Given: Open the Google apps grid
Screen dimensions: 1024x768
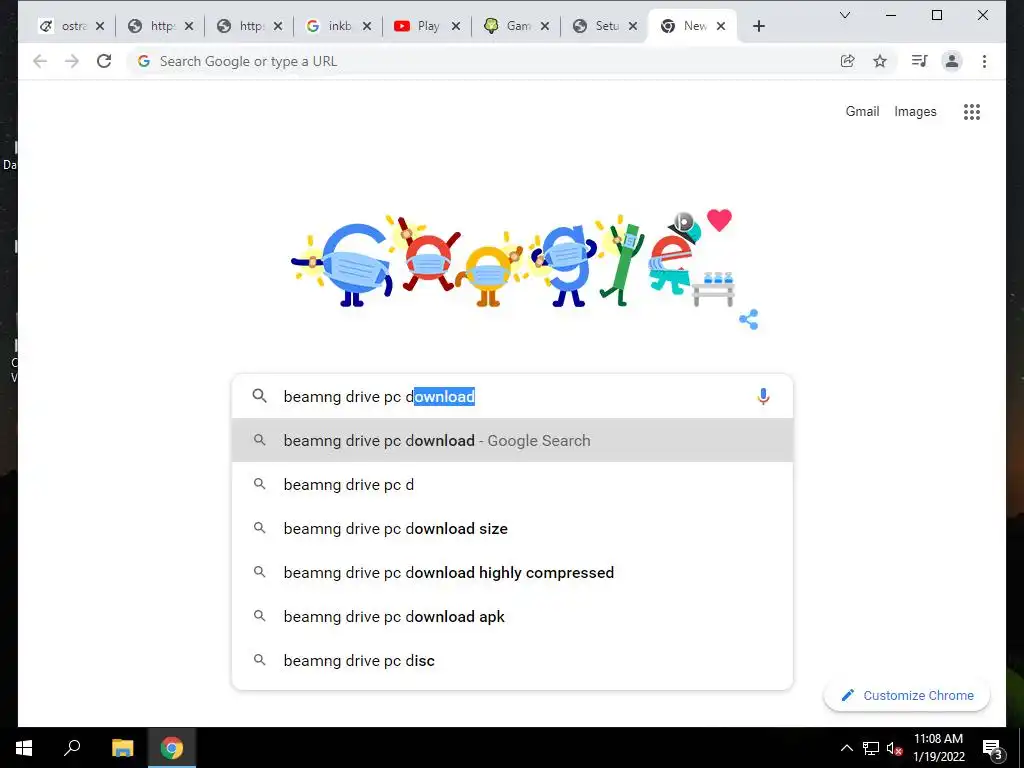Looking at the screenshot, I should click(972, 112).
